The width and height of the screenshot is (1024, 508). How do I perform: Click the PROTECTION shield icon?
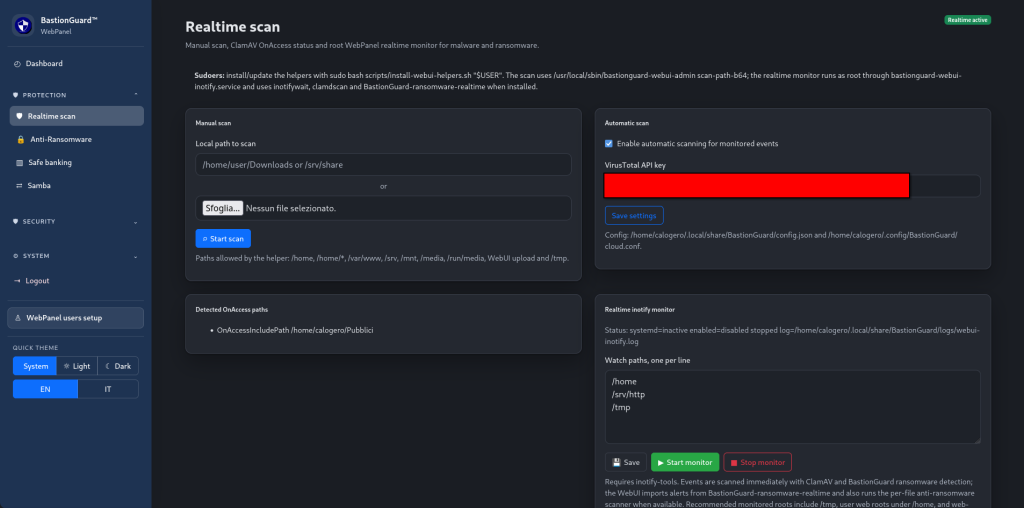[16, 95]
